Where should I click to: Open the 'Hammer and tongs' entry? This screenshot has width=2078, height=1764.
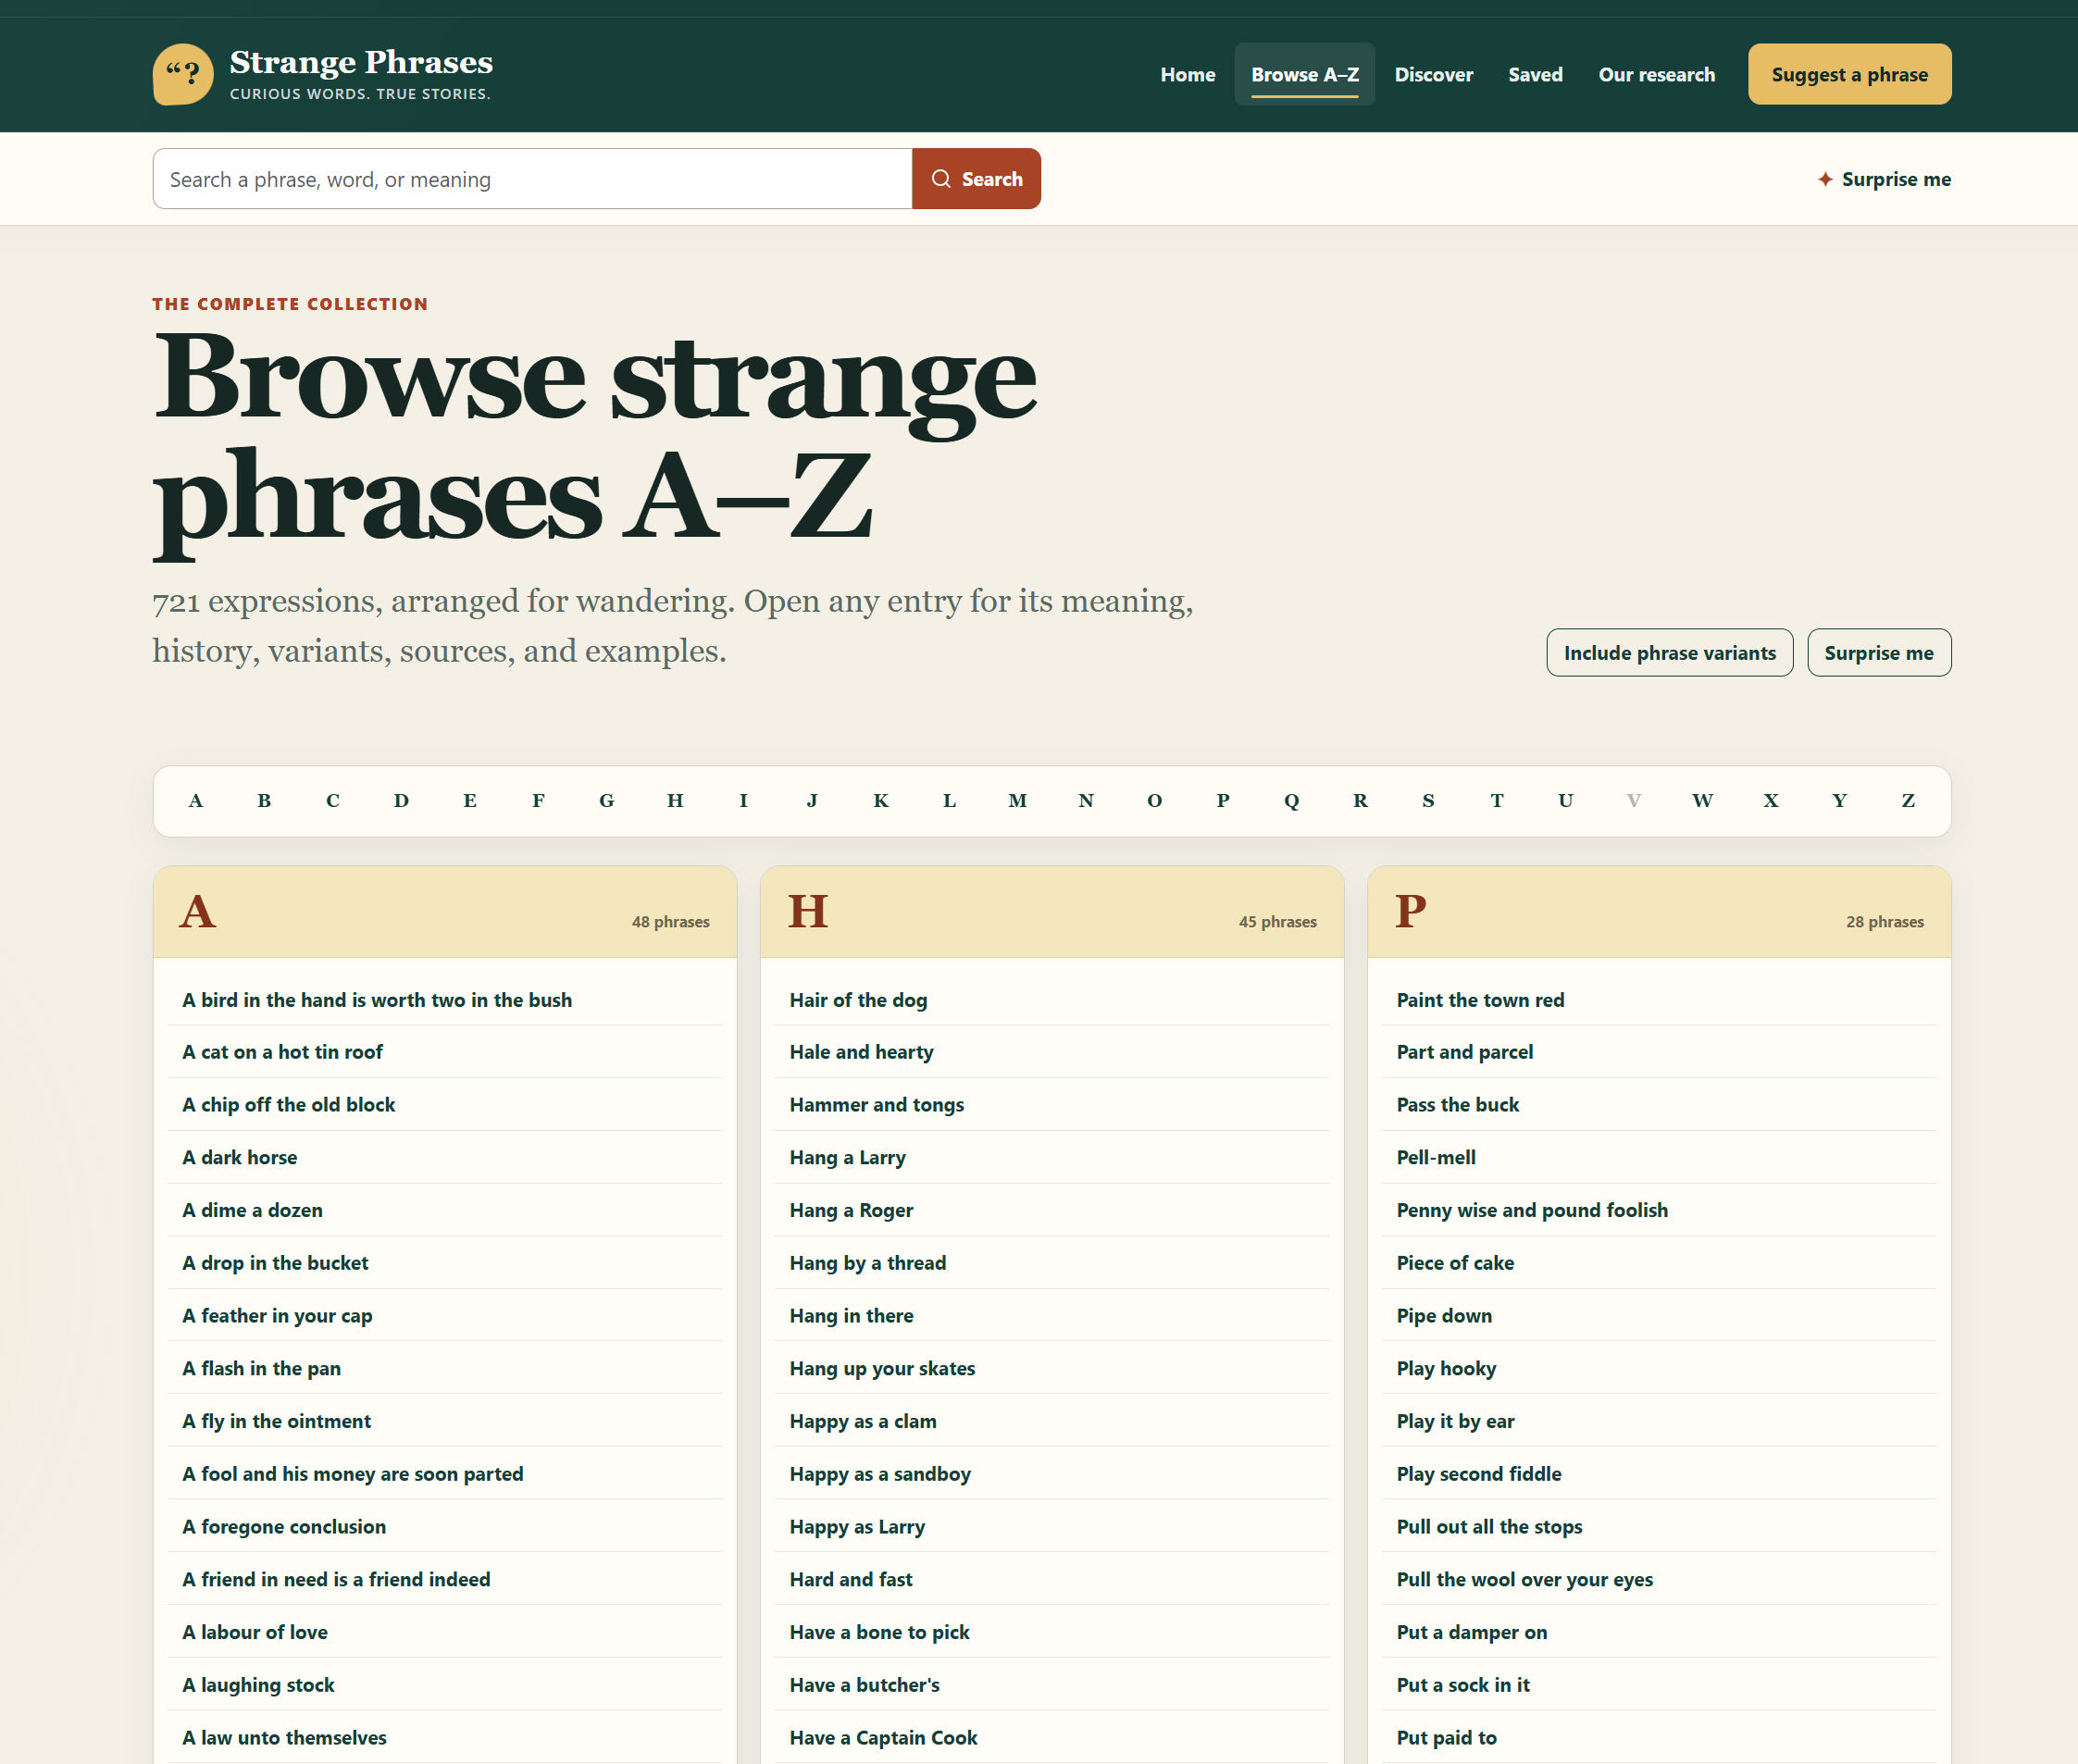pos(1052,1105)
